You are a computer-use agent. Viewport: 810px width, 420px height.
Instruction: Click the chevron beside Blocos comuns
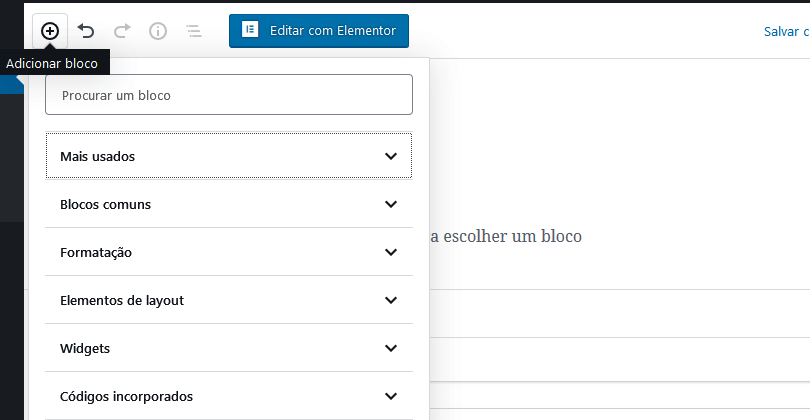click(x=391, y=204)
